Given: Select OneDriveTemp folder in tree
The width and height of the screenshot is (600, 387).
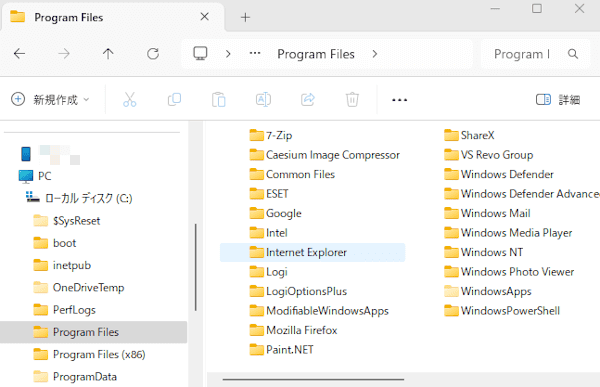Looking at the screenshot, I should coord(78,287).
